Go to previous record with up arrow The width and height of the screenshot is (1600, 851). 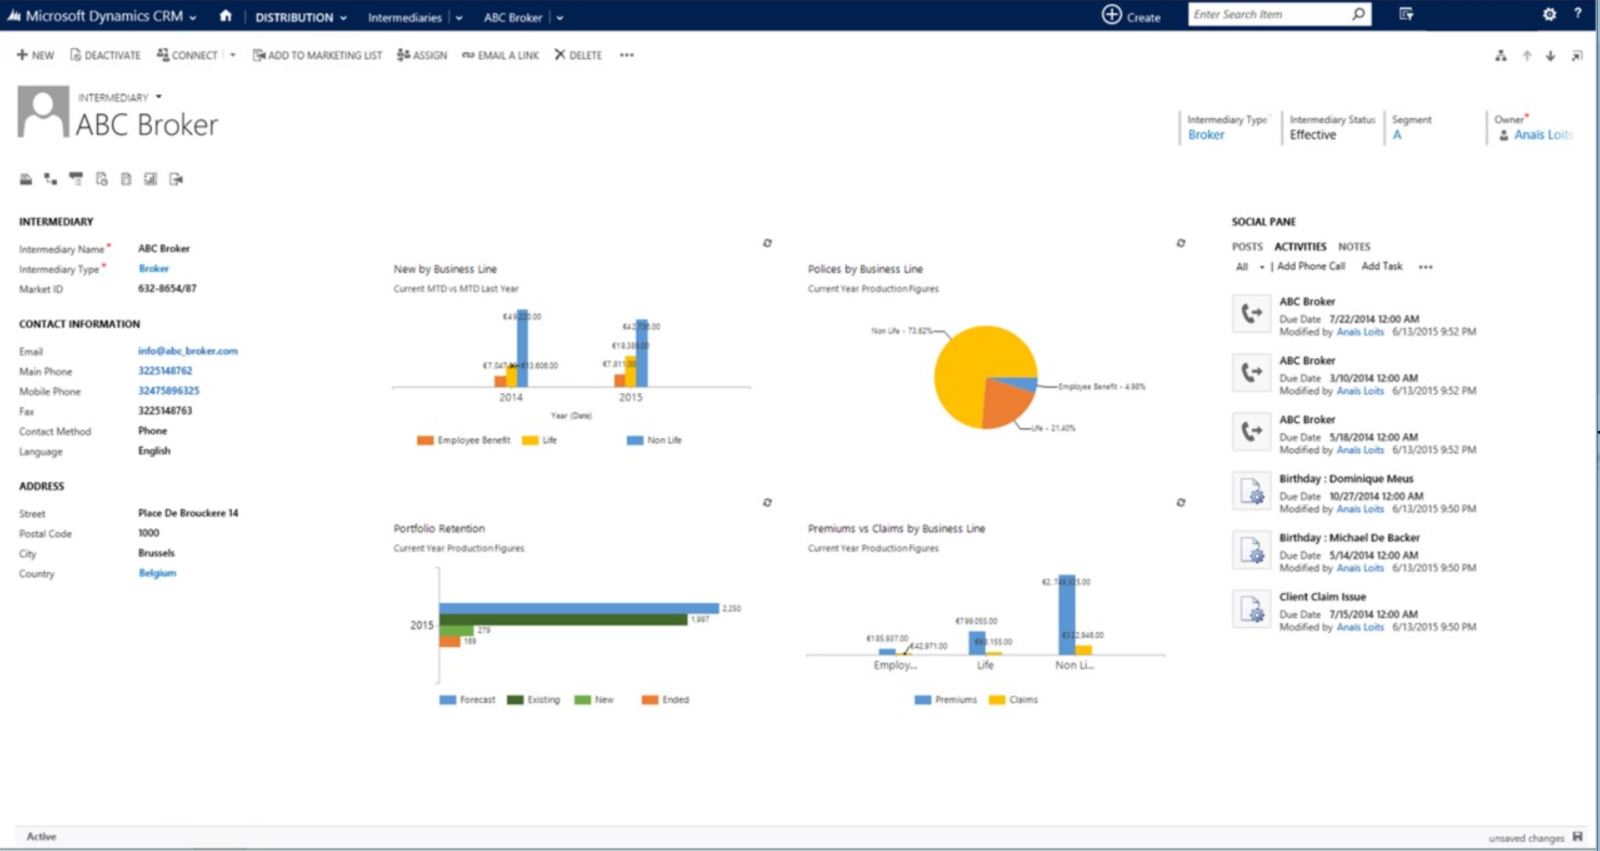pos(1527,56)
